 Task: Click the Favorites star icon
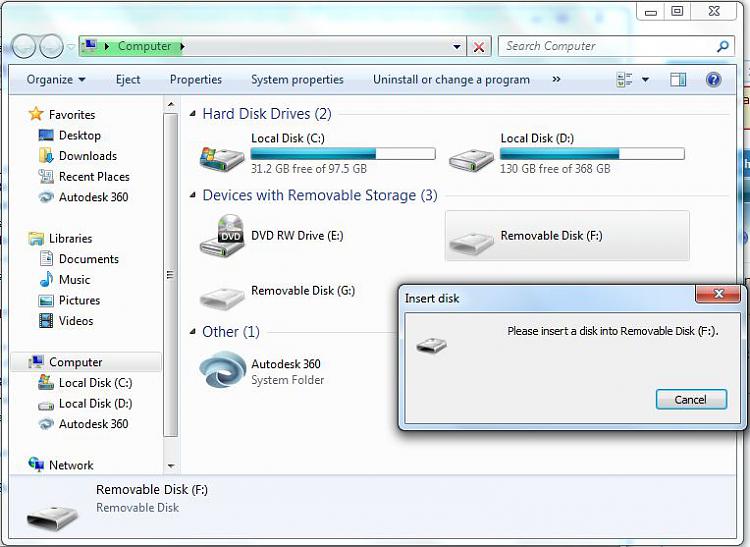pos(36,114)
